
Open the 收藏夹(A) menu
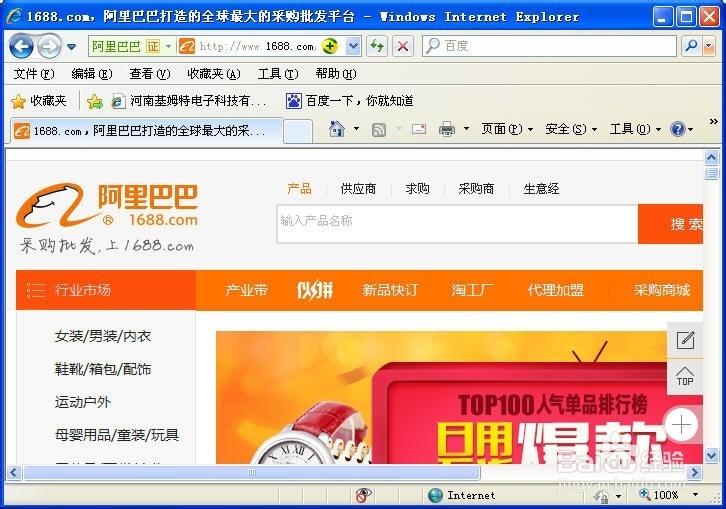pos(213,74)
